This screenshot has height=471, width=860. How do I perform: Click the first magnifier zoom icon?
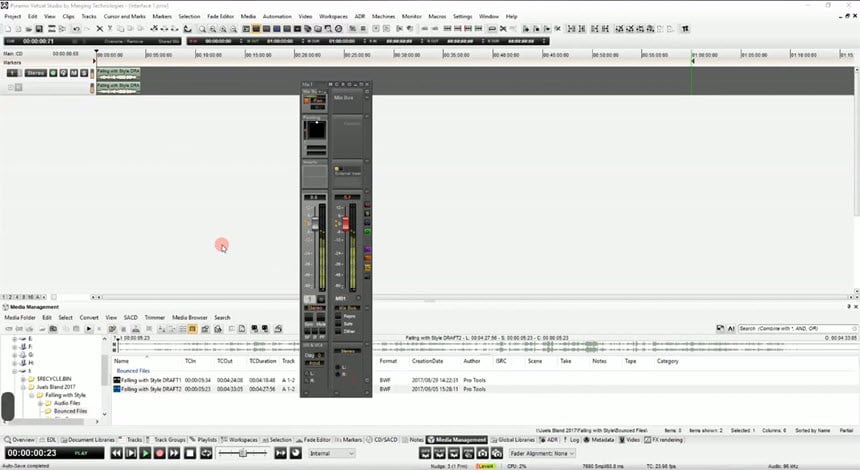[202, 29]
